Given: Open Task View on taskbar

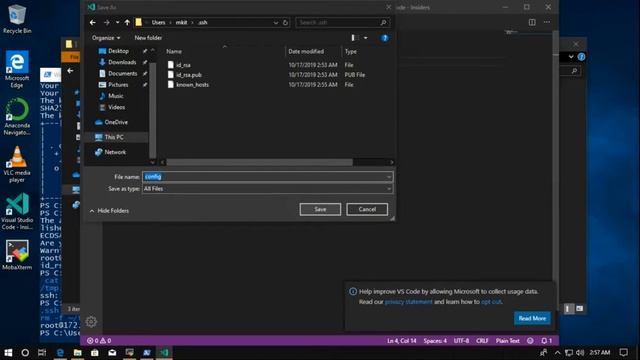Looking at the screenshot, I should (x=42, y=353).
